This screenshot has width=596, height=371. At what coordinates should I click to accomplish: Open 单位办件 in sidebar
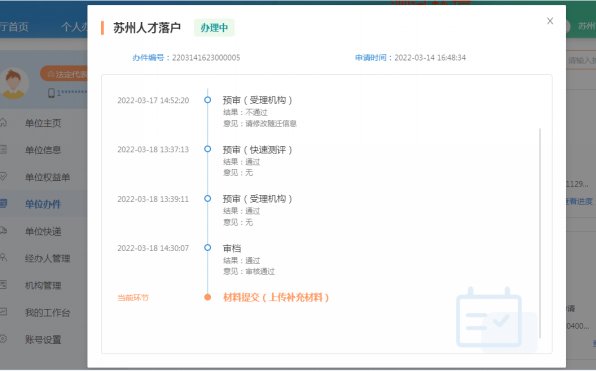[43, 204]
